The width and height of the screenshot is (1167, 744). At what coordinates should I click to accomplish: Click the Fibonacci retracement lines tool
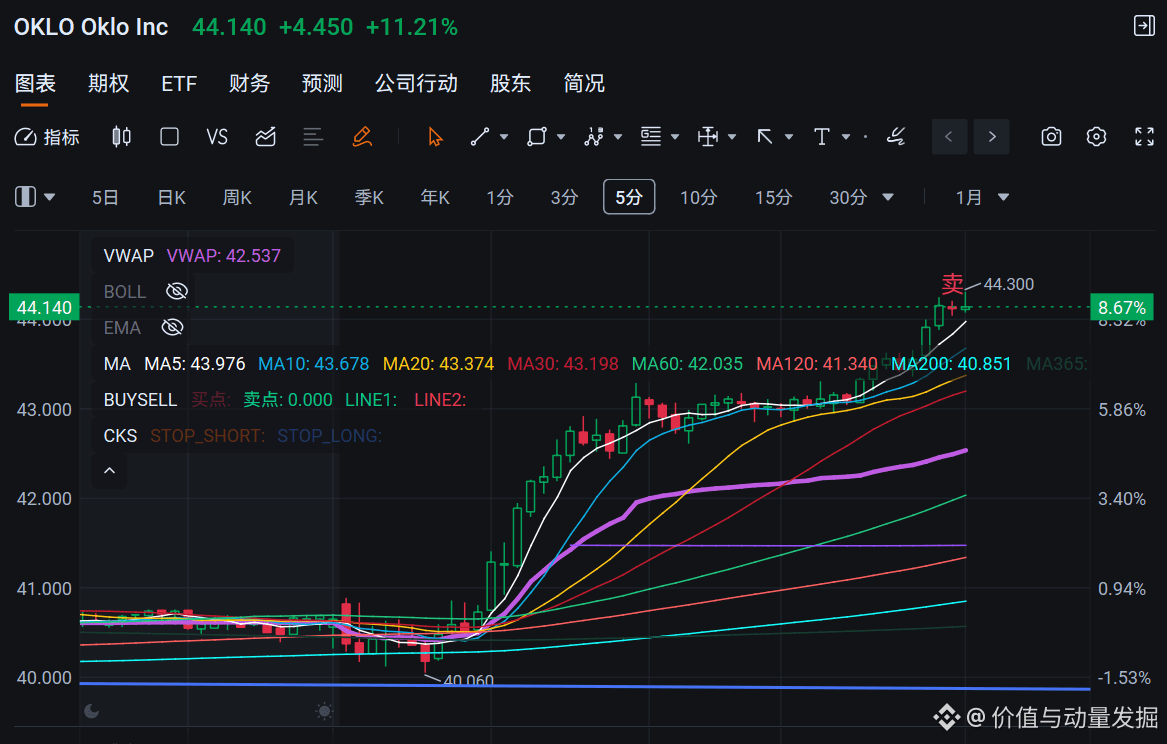651,137
